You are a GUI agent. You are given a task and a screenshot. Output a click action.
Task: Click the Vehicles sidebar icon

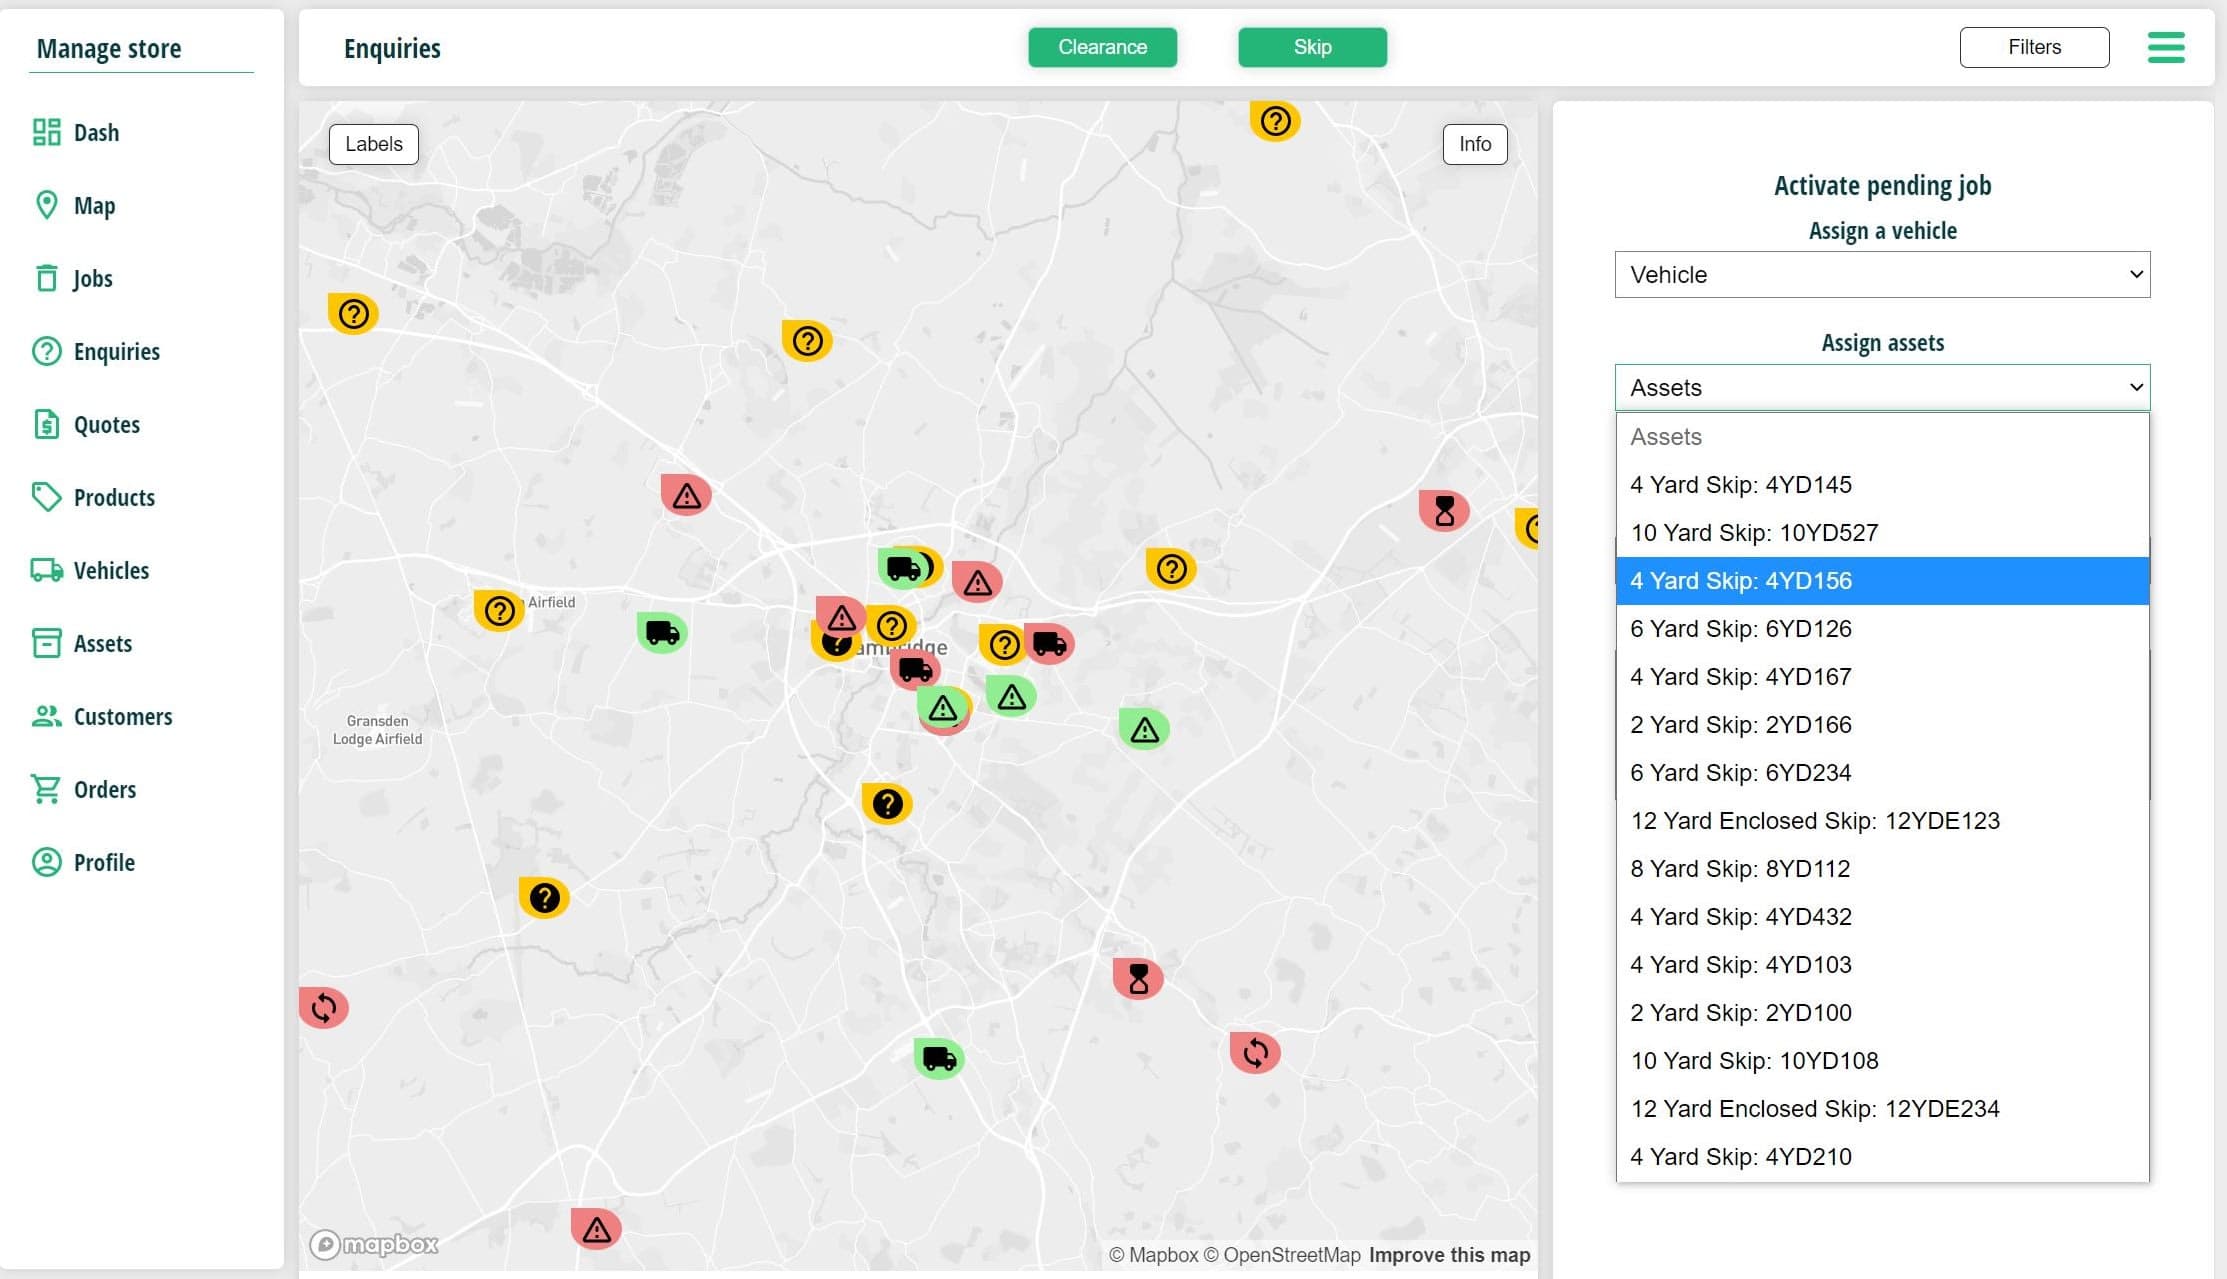46,569
